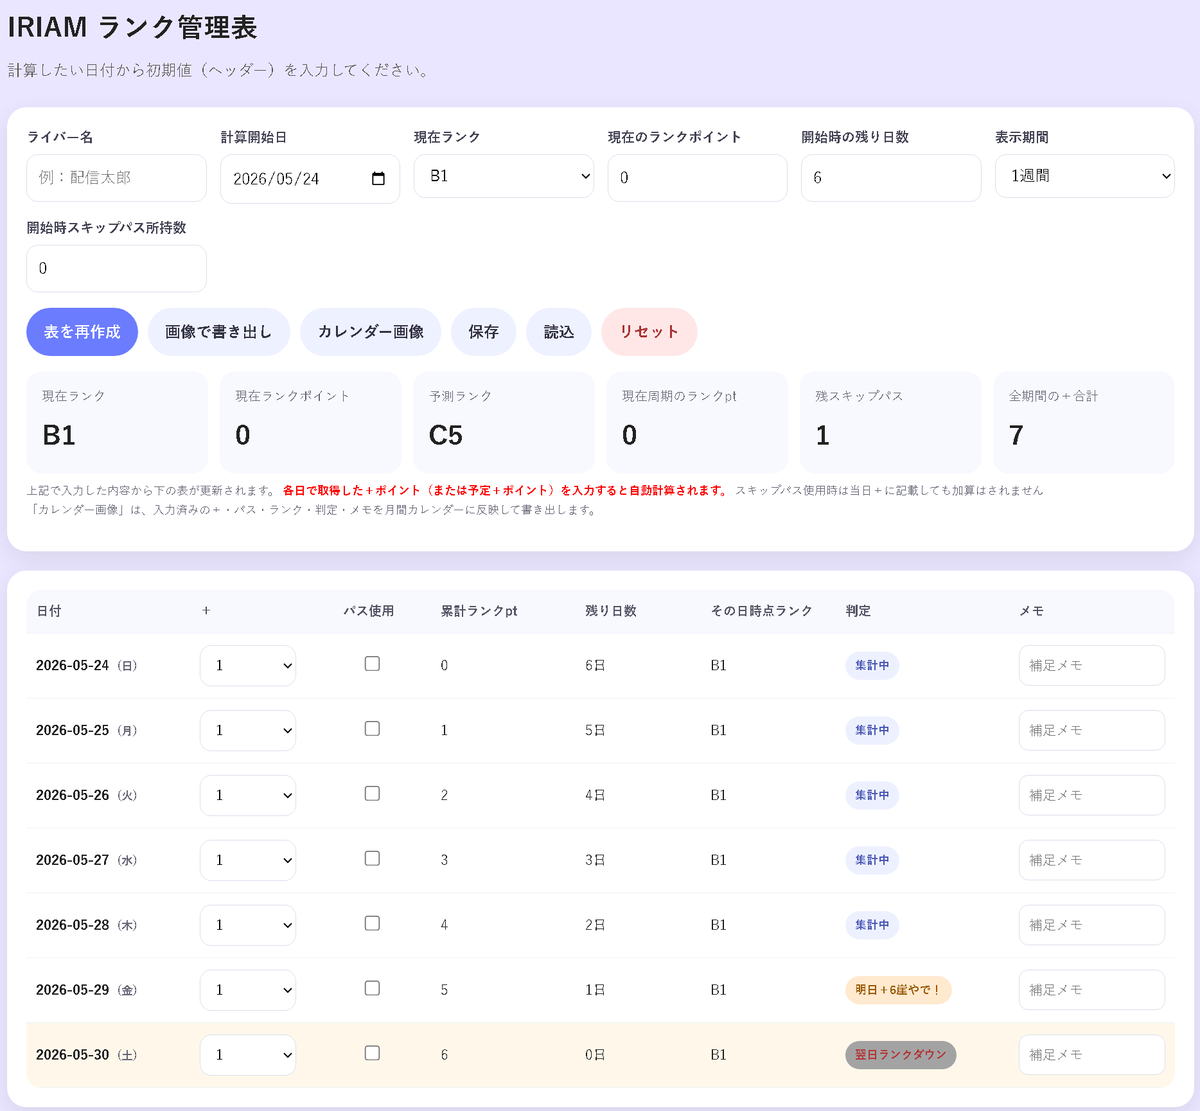Click the 現在のランクポイント input field
The height and width of the screenshot is (1111, 1200).
coord(697,178)
